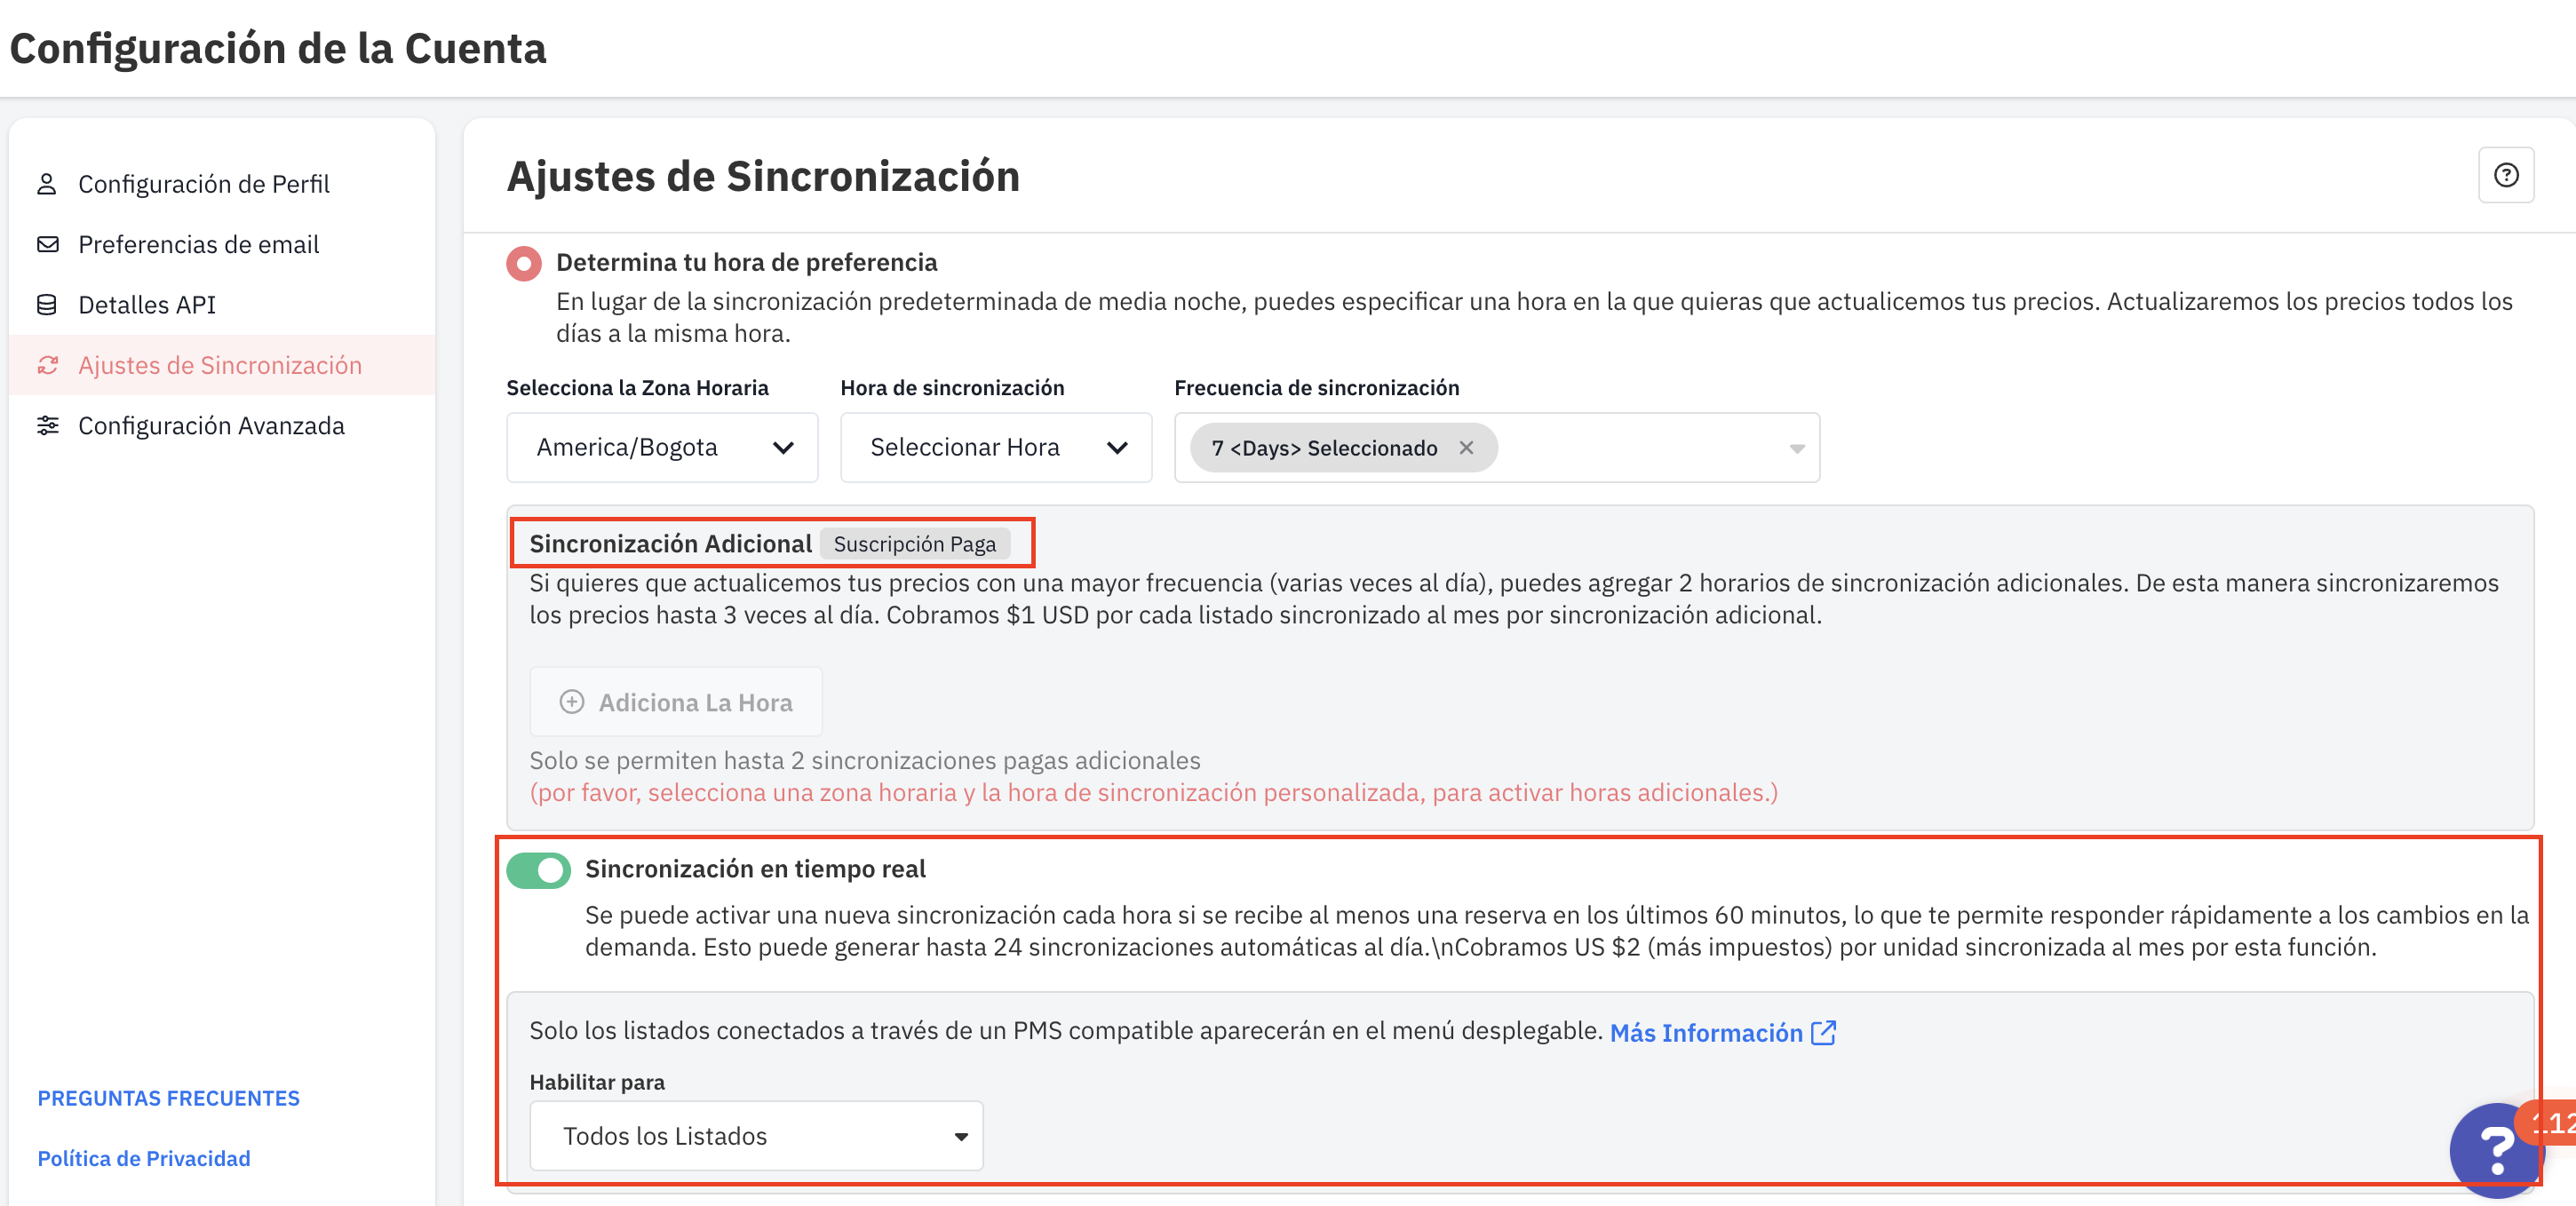Click the profile person icon in sidebar

tap(47, 184)
